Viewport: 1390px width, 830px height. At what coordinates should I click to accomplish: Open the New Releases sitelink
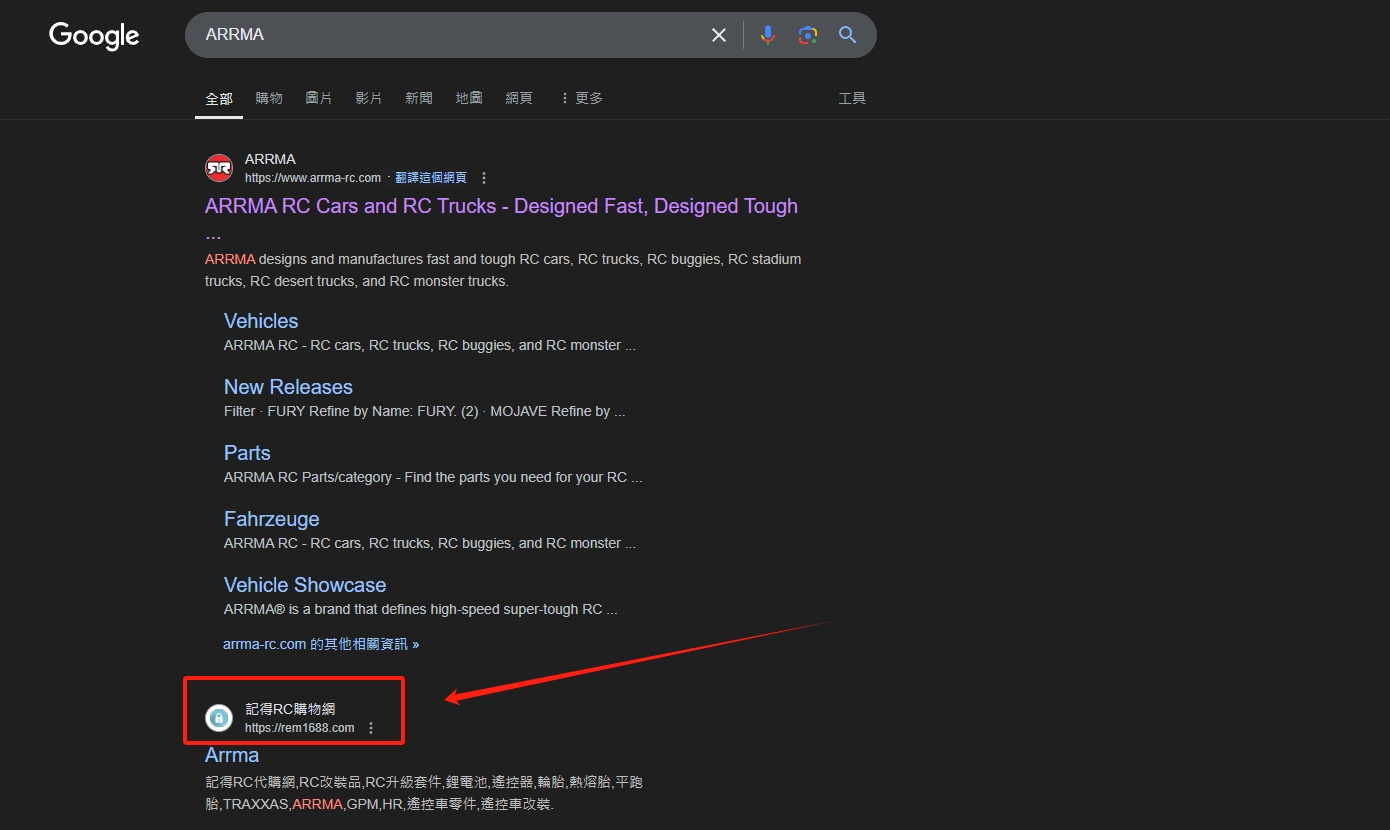click(288, 387)
